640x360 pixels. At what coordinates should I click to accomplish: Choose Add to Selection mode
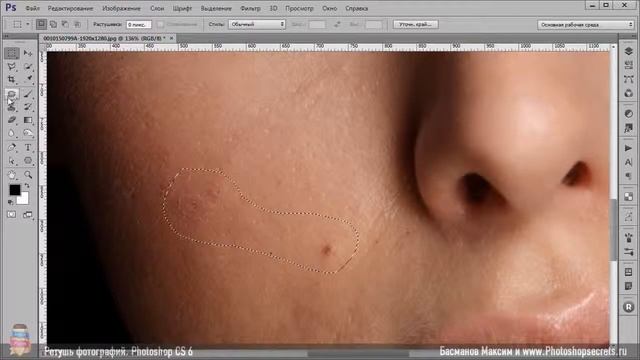point(53,24)
